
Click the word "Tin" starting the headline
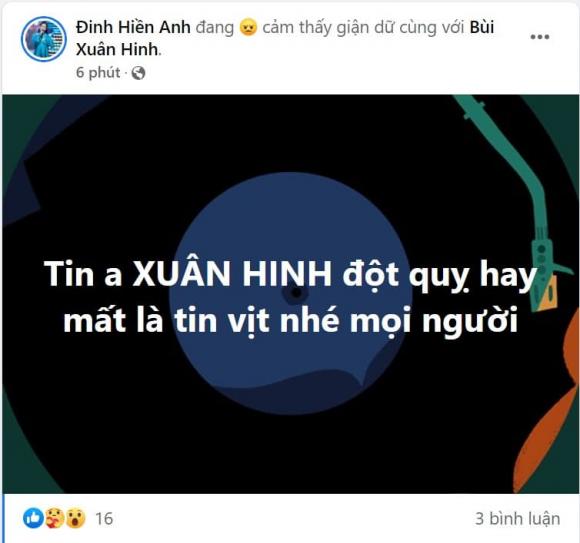(69, 274)
